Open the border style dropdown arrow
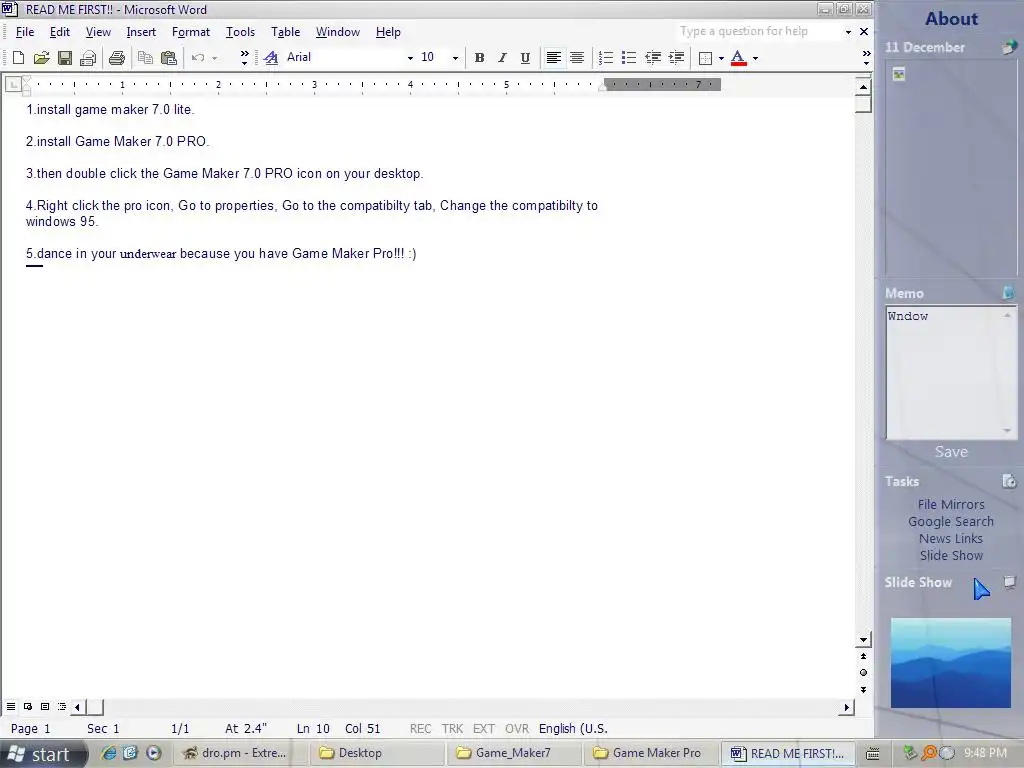 [721, 58]
